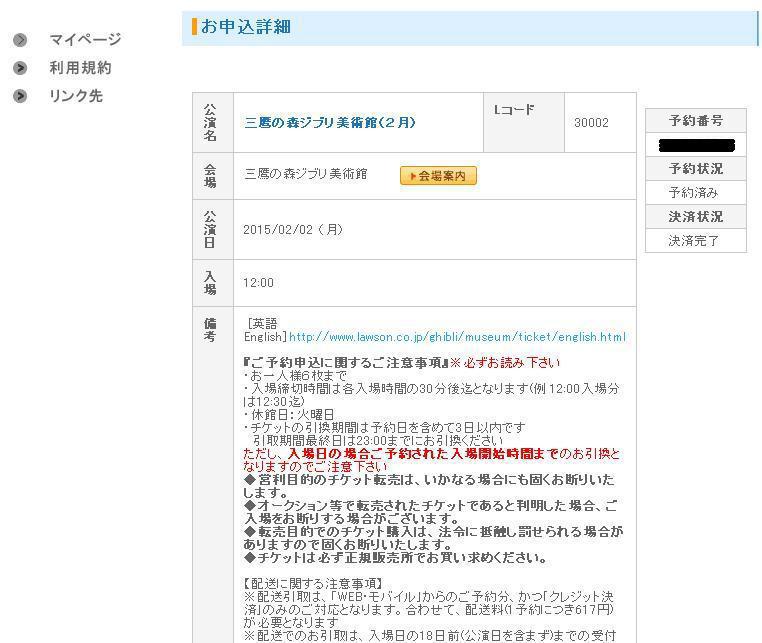
Task: Open the 利用規約 sidebar link
Action: tap(80, 68)
